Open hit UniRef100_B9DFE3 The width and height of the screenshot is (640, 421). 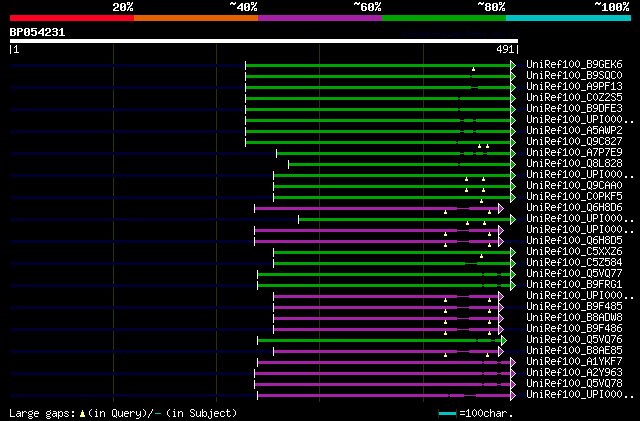[574, 108]
